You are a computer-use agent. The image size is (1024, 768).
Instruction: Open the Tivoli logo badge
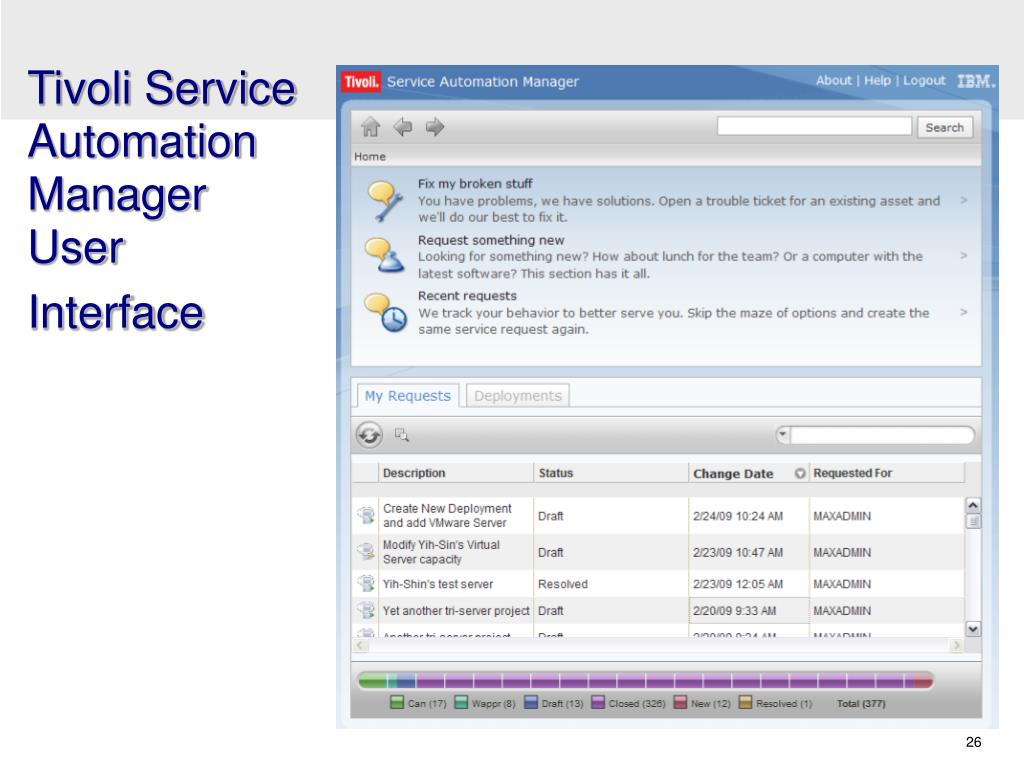click(360, 82)
